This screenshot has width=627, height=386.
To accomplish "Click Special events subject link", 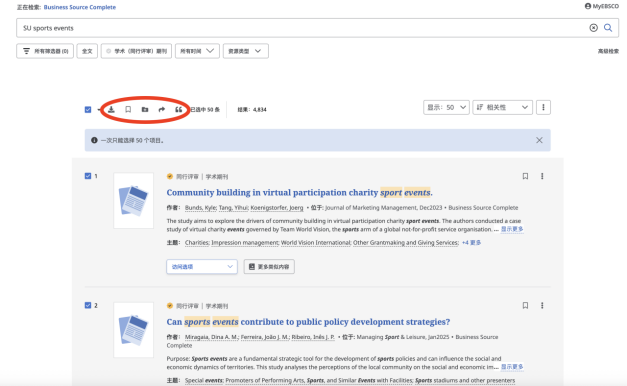I will pyautogui.click(x=204, y=380).
